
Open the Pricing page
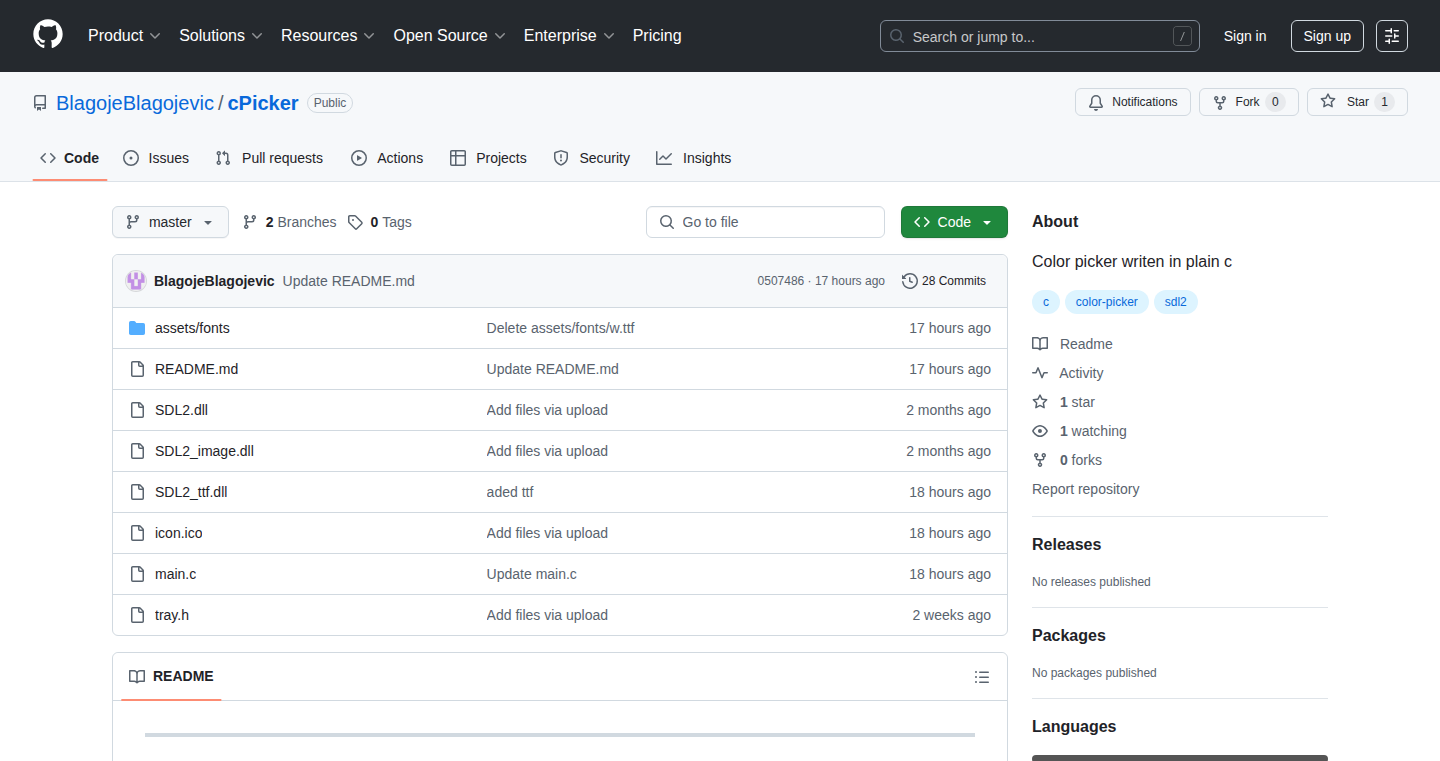[657, 35]
